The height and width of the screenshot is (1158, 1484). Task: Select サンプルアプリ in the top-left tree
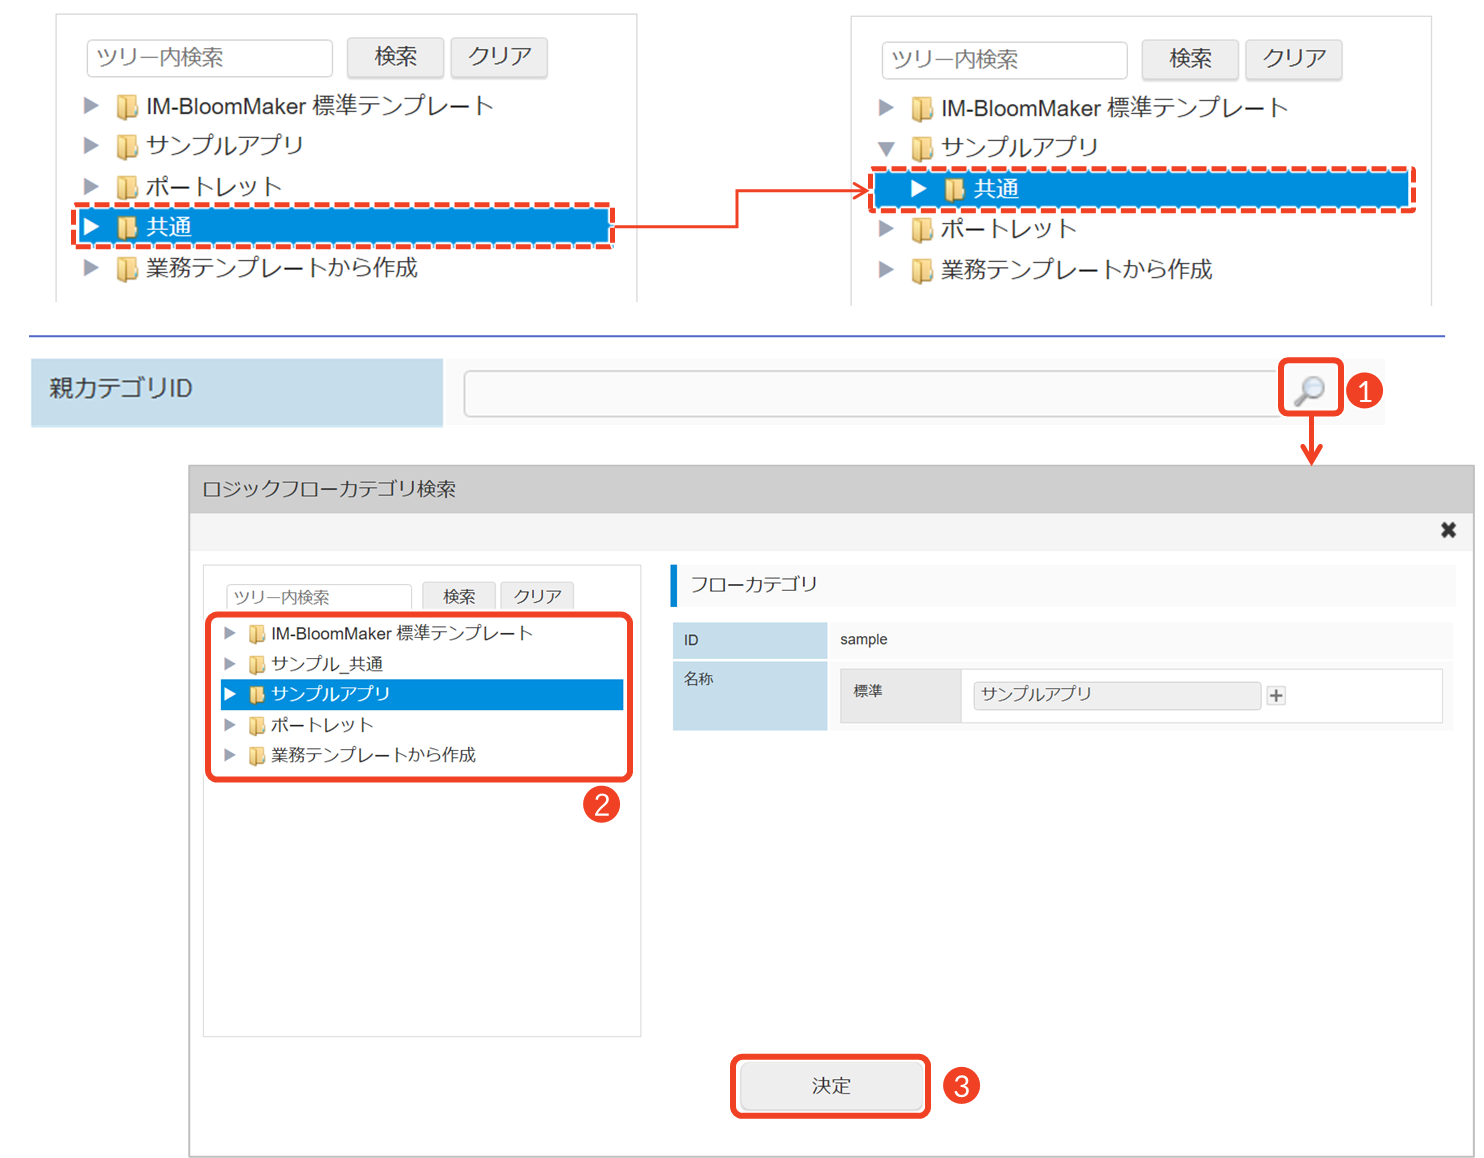coord(224,146)
